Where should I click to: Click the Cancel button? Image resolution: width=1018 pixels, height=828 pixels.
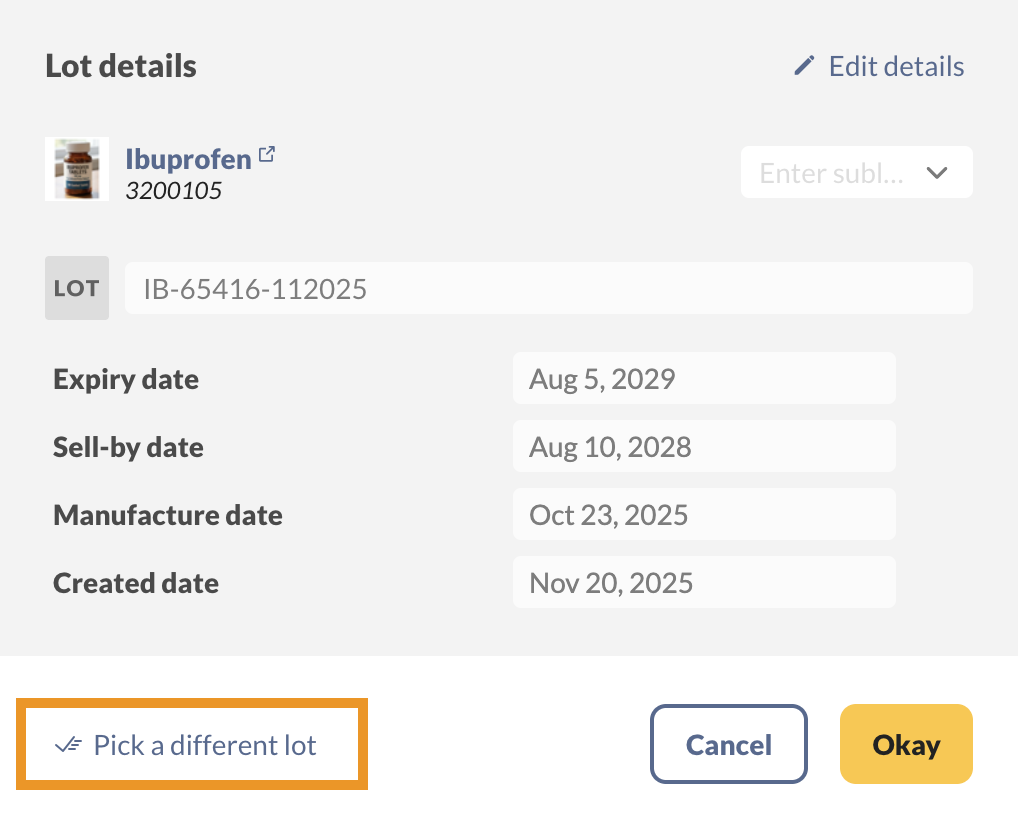(x=728, y=744)
